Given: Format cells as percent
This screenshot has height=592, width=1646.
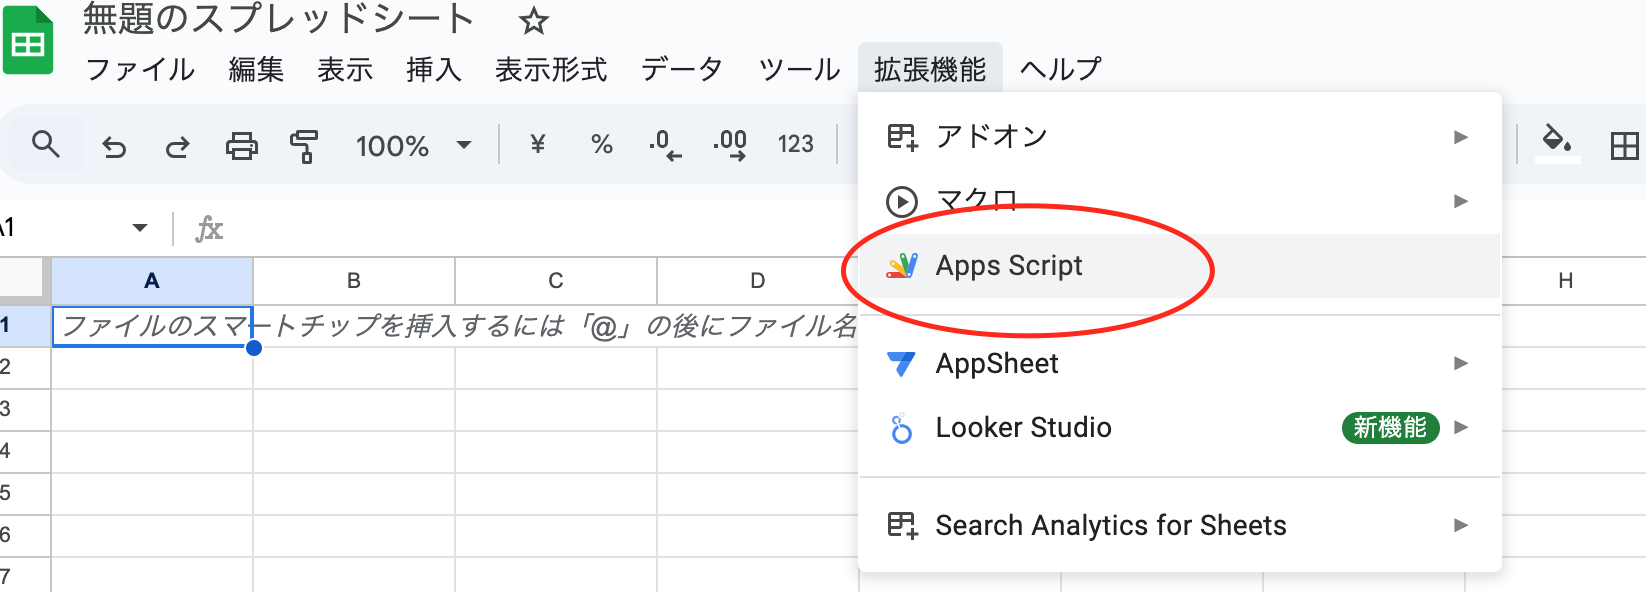Looking at the screenshot, I should (x=601, y=145).
